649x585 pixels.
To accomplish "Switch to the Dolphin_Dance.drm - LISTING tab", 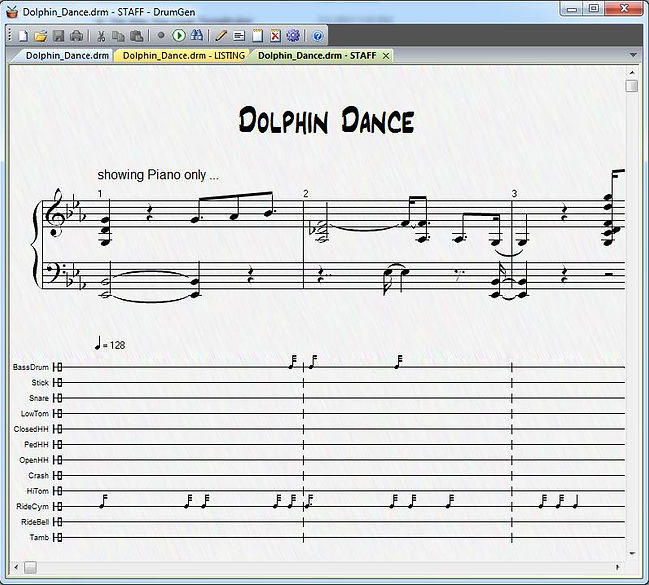I will point(183,55).
